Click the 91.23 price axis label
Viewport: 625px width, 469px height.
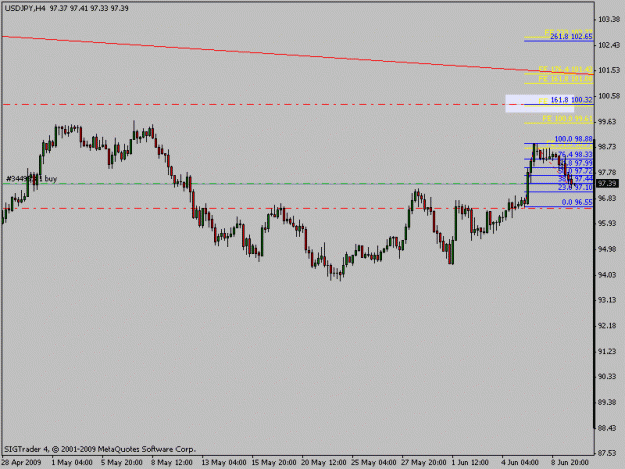609,351
